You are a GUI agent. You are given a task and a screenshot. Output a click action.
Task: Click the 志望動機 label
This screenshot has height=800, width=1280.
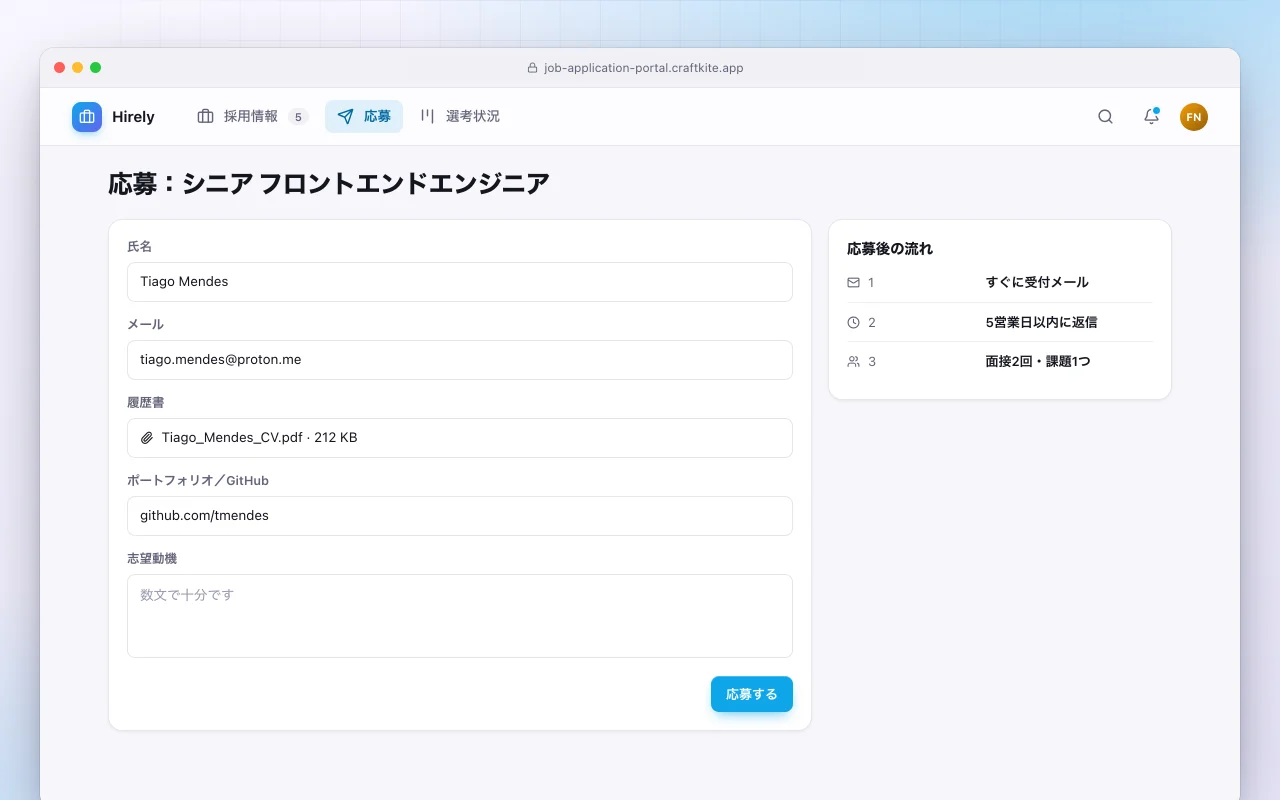(x=152, y=559)
